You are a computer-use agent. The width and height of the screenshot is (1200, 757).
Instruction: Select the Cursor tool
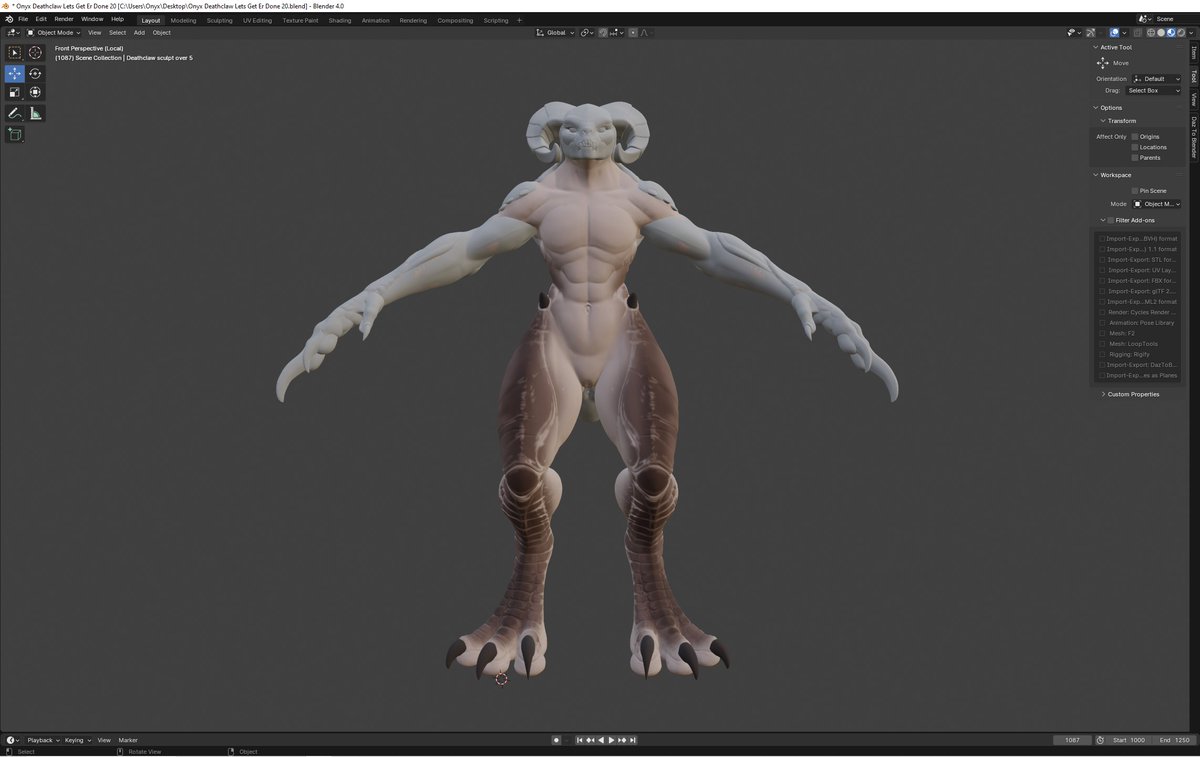(35, 52)
